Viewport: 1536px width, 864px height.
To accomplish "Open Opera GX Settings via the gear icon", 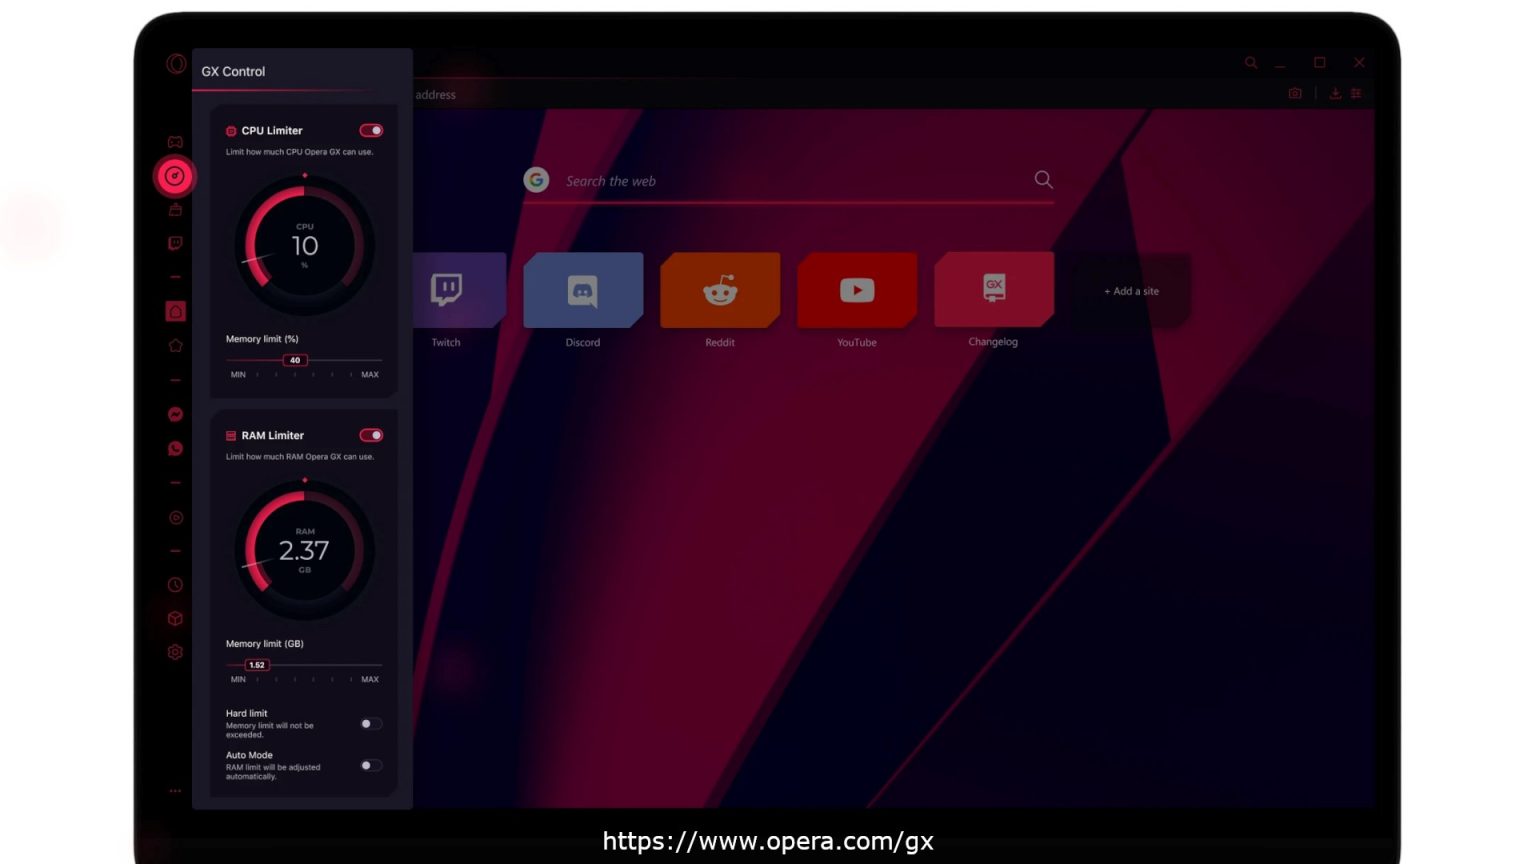I will [x=174, y=651].
